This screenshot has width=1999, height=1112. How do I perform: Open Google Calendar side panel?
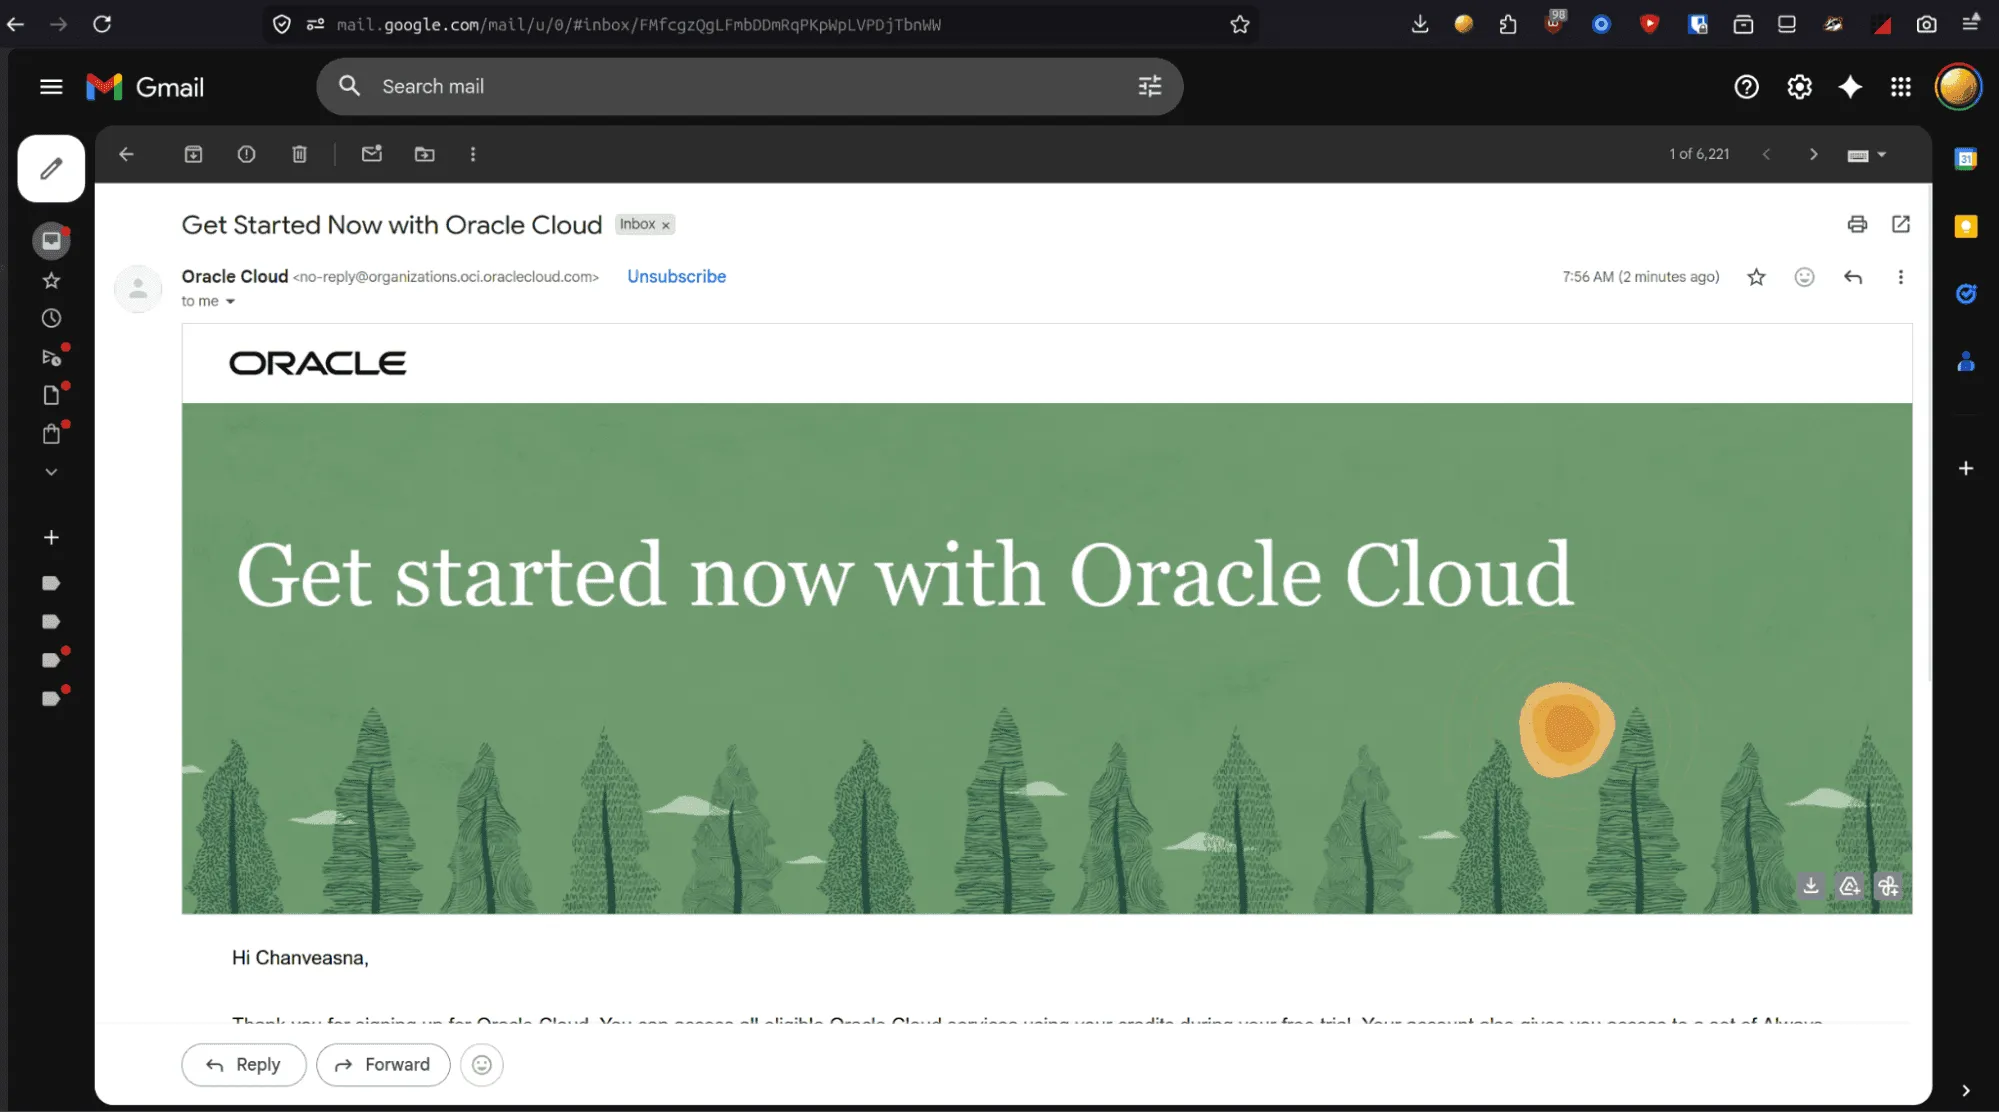pos(1965,158)
